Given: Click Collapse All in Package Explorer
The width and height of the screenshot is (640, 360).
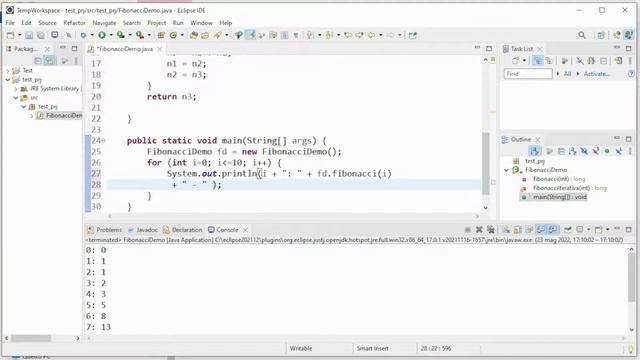Looking at the screenshot, I should pos(38,61).
